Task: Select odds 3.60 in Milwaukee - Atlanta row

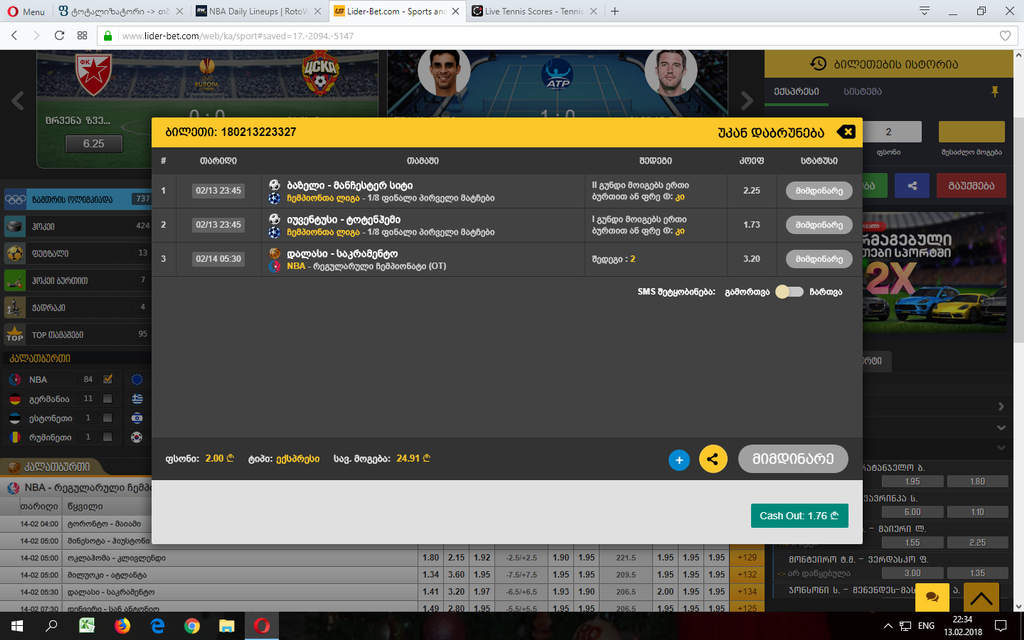Action: 456,575
